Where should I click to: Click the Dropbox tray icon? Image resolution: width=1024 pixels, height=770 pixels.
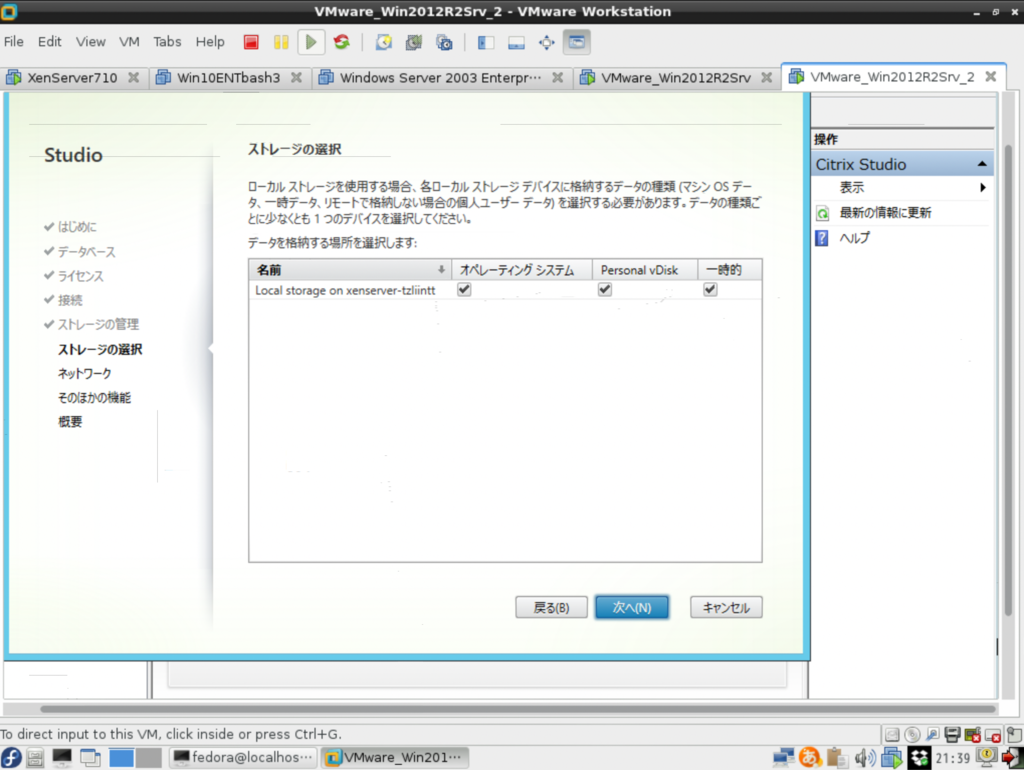(920, 758)
